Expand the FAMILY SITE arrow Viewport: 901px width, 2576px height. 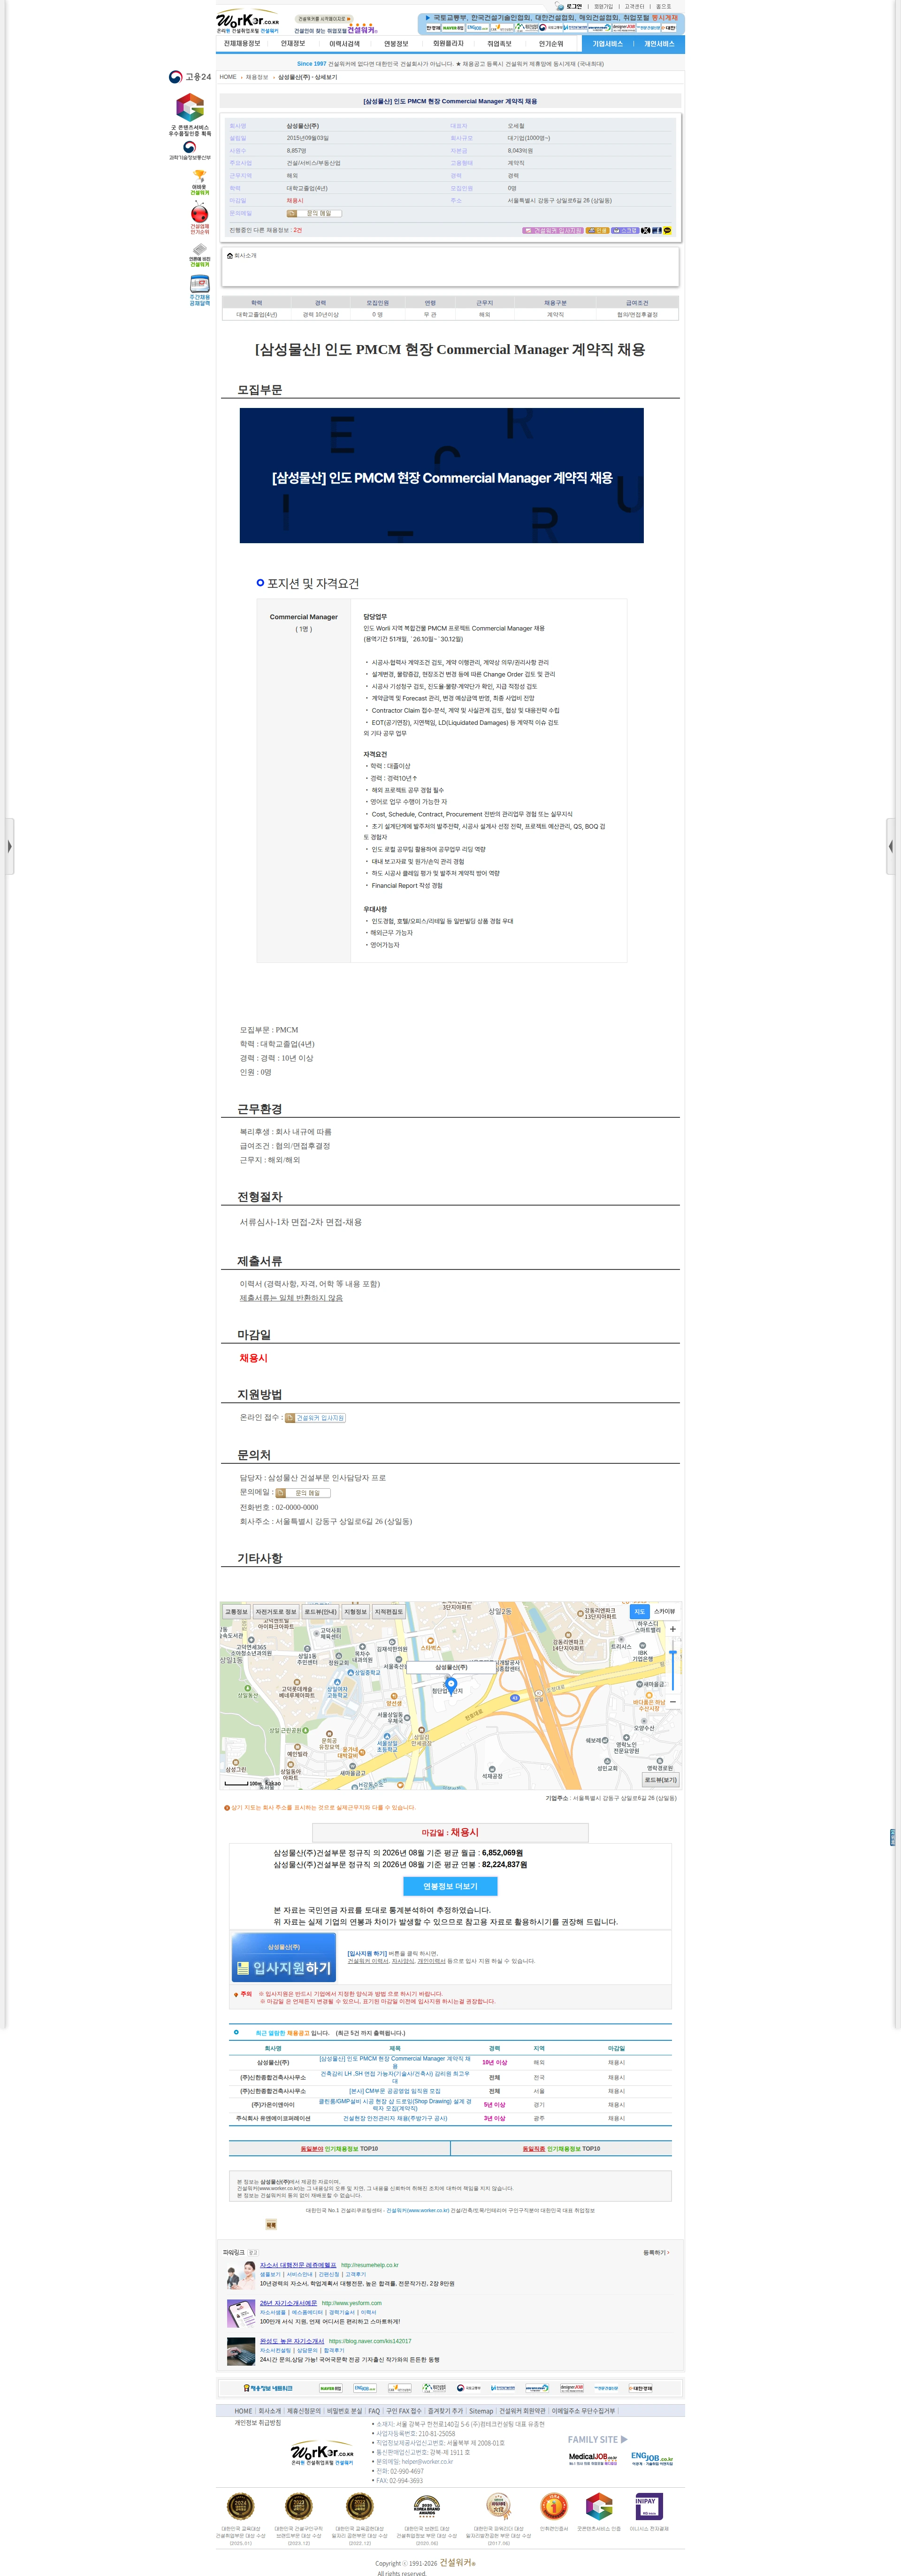coord(624,2439)
